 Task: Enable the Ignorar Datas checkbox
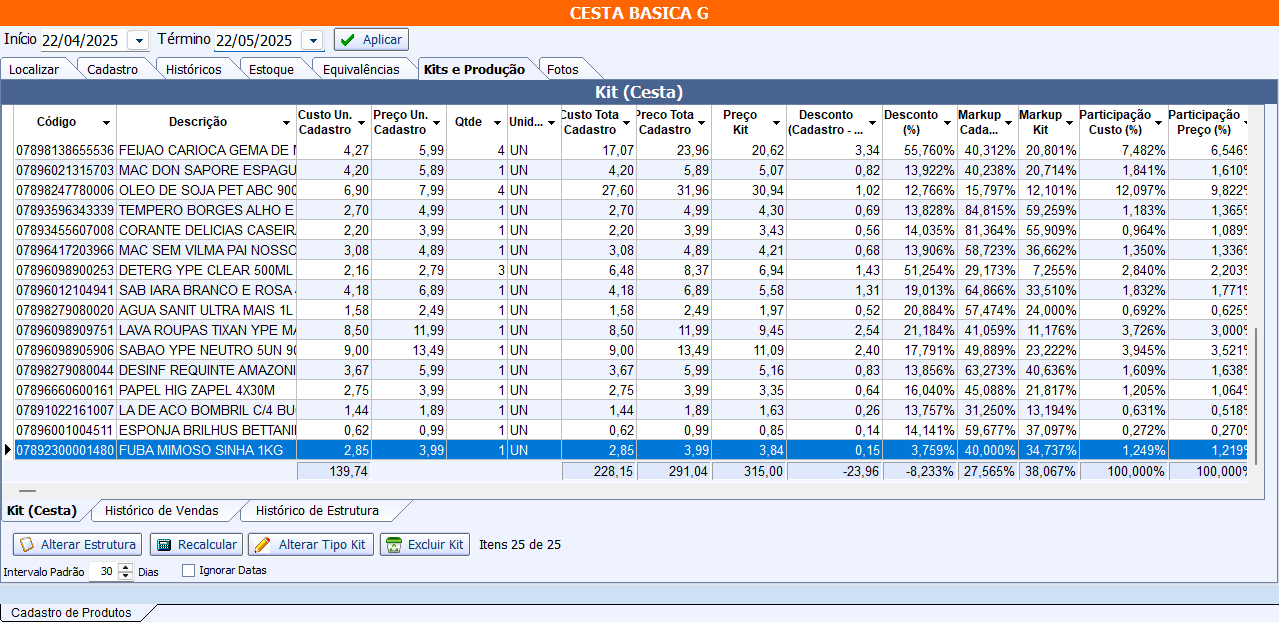(188, 571)
